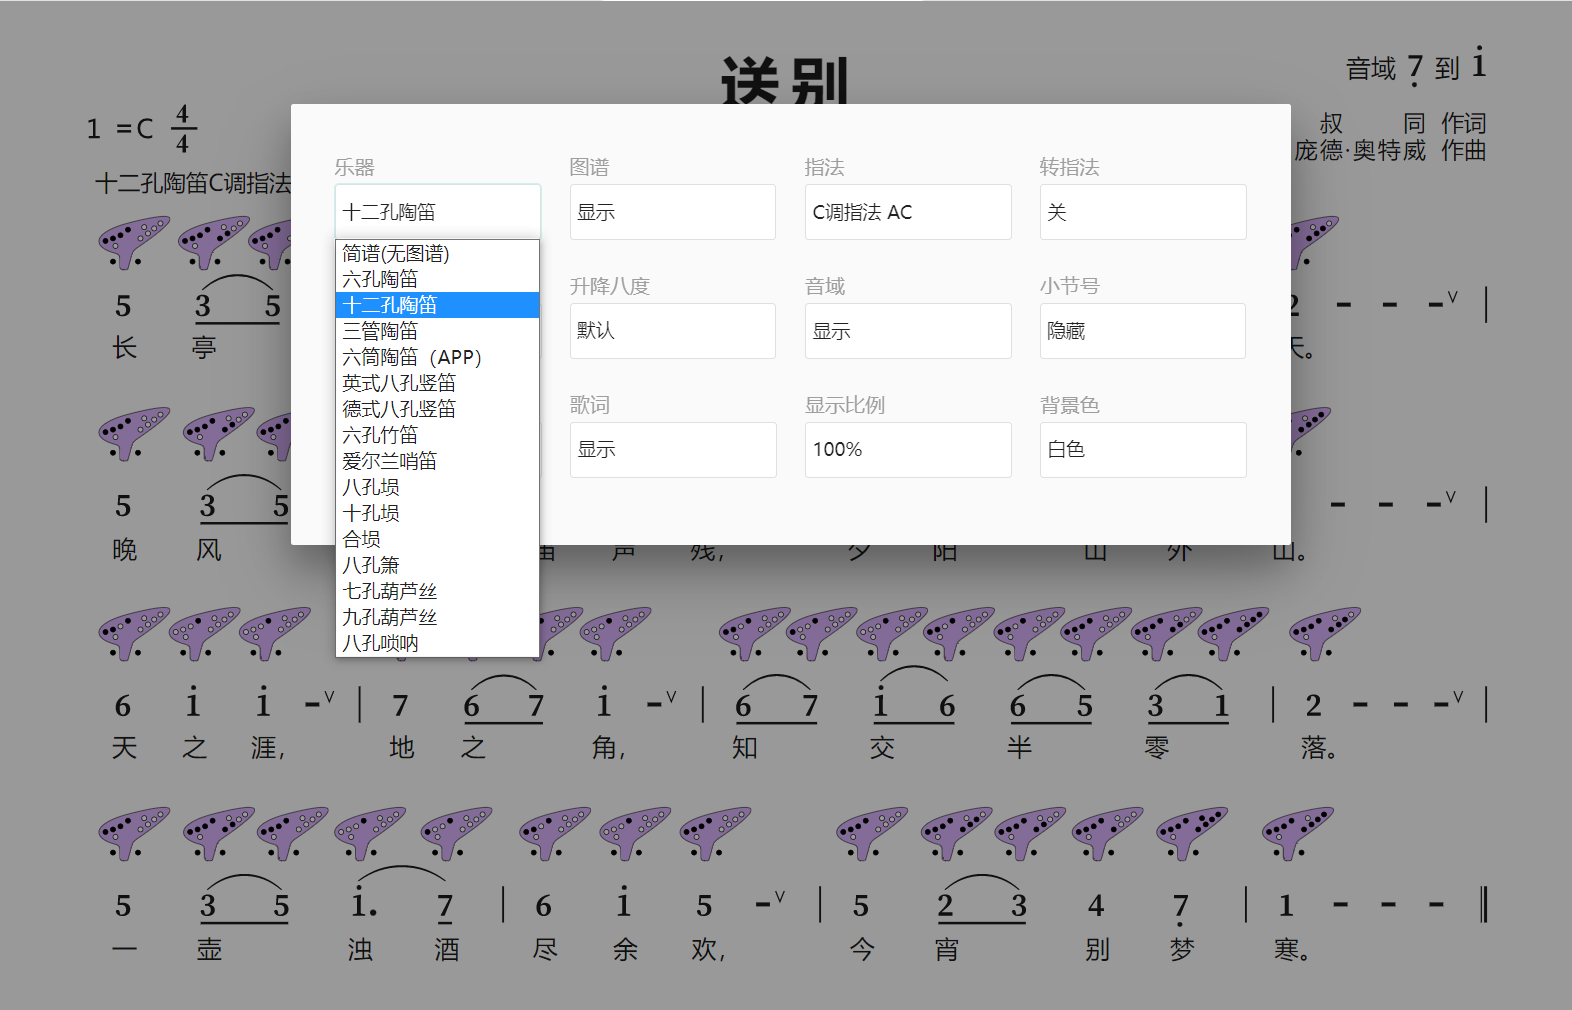
Task: Click the ocarina fingering icon above 知
Action: pos(754,633)
